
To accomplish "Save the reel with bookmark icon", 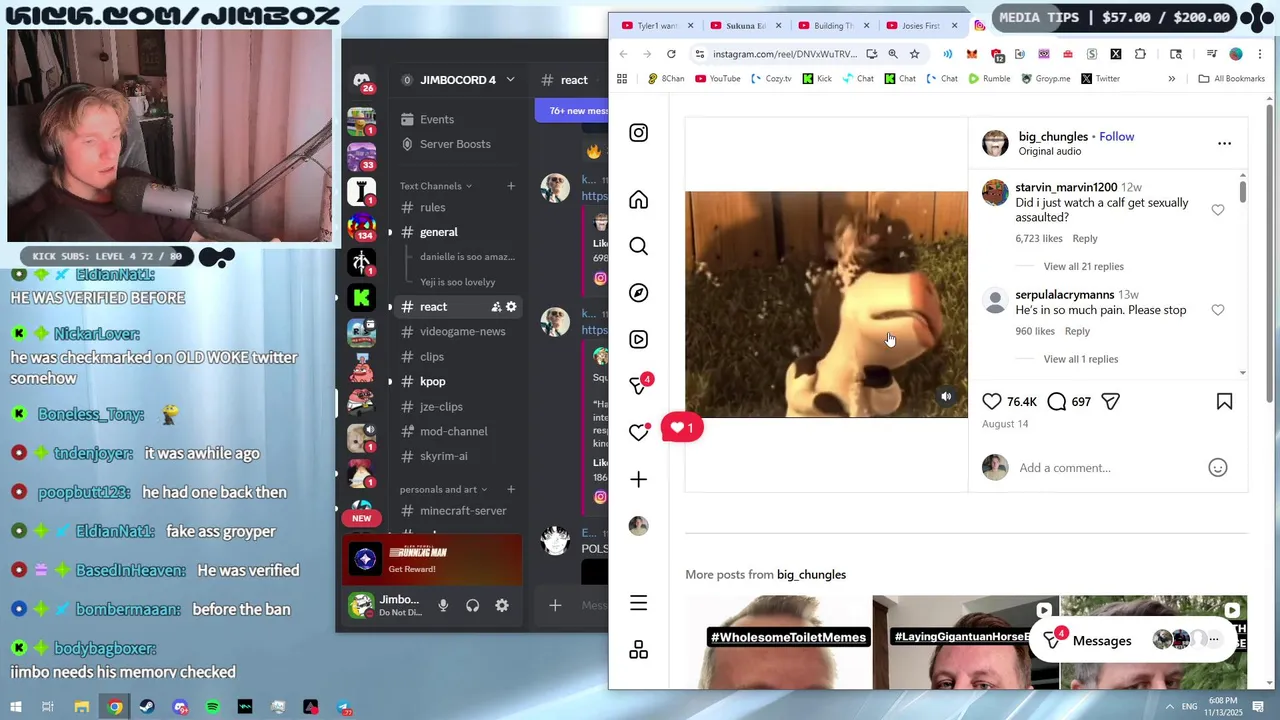I will point(1224,401).
